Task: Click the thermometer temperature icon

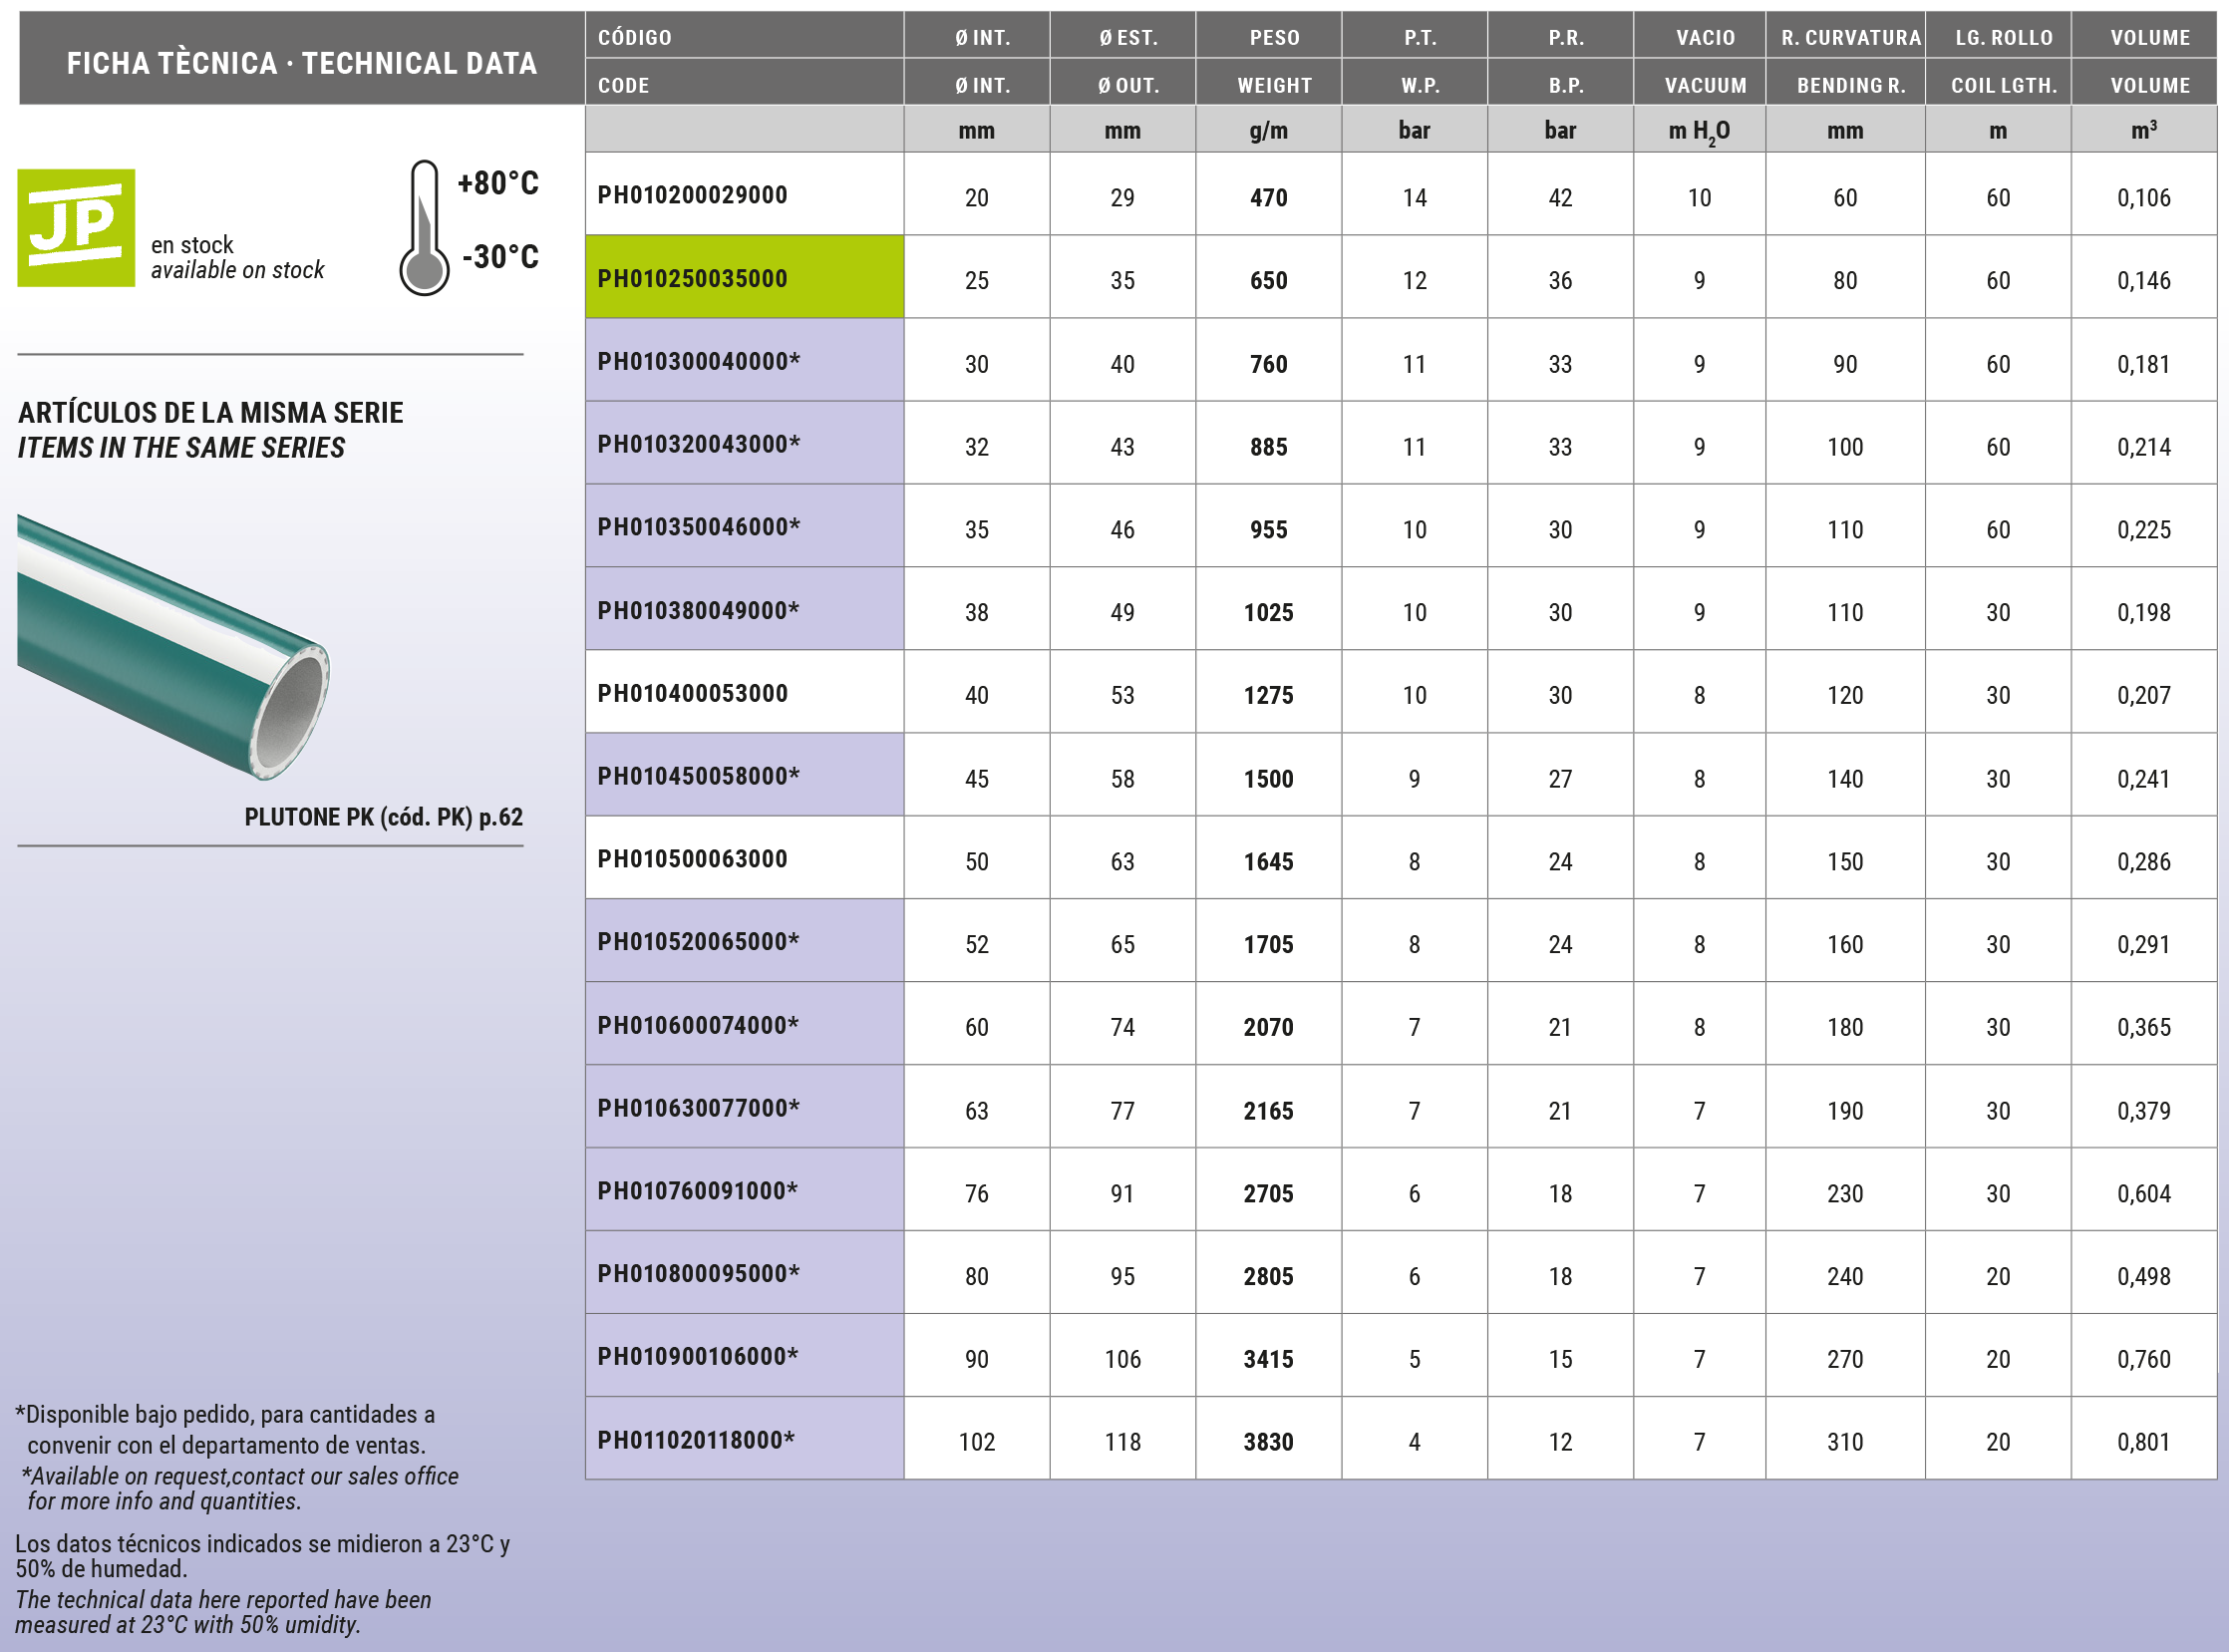Action: [424, 228]
